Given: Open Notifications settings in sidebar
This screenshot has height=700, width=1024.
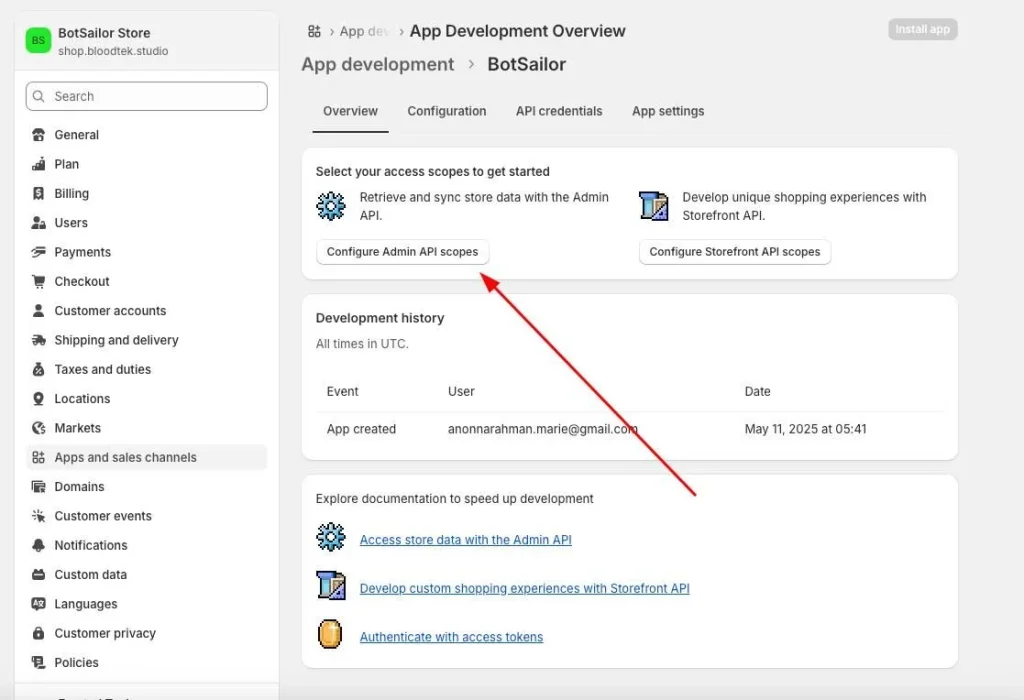Looking at the screenshot, I should [146, 546].
